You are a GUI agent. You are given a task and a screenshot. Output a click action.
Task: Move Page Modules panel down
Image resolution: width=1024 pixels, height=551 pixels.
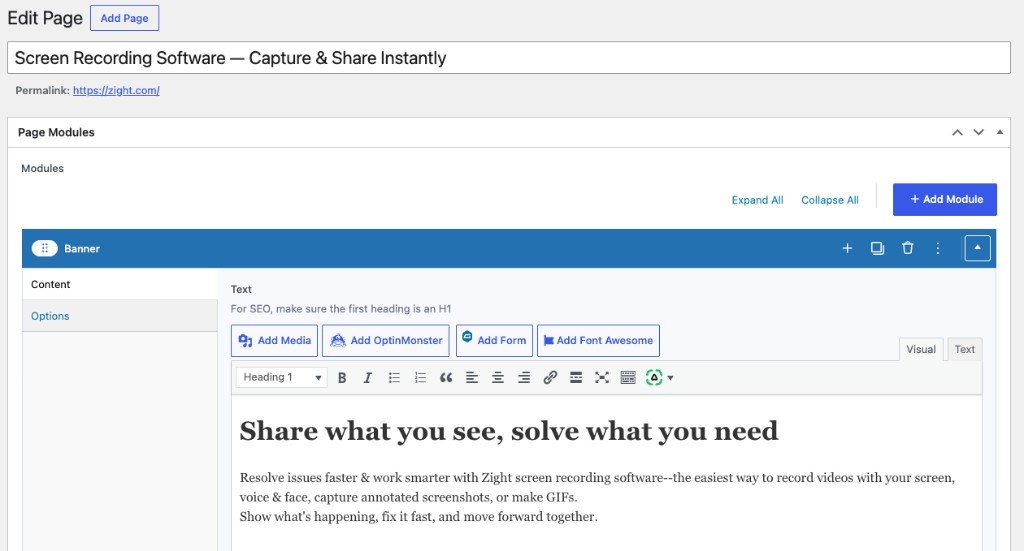click(x=978, y=133)
